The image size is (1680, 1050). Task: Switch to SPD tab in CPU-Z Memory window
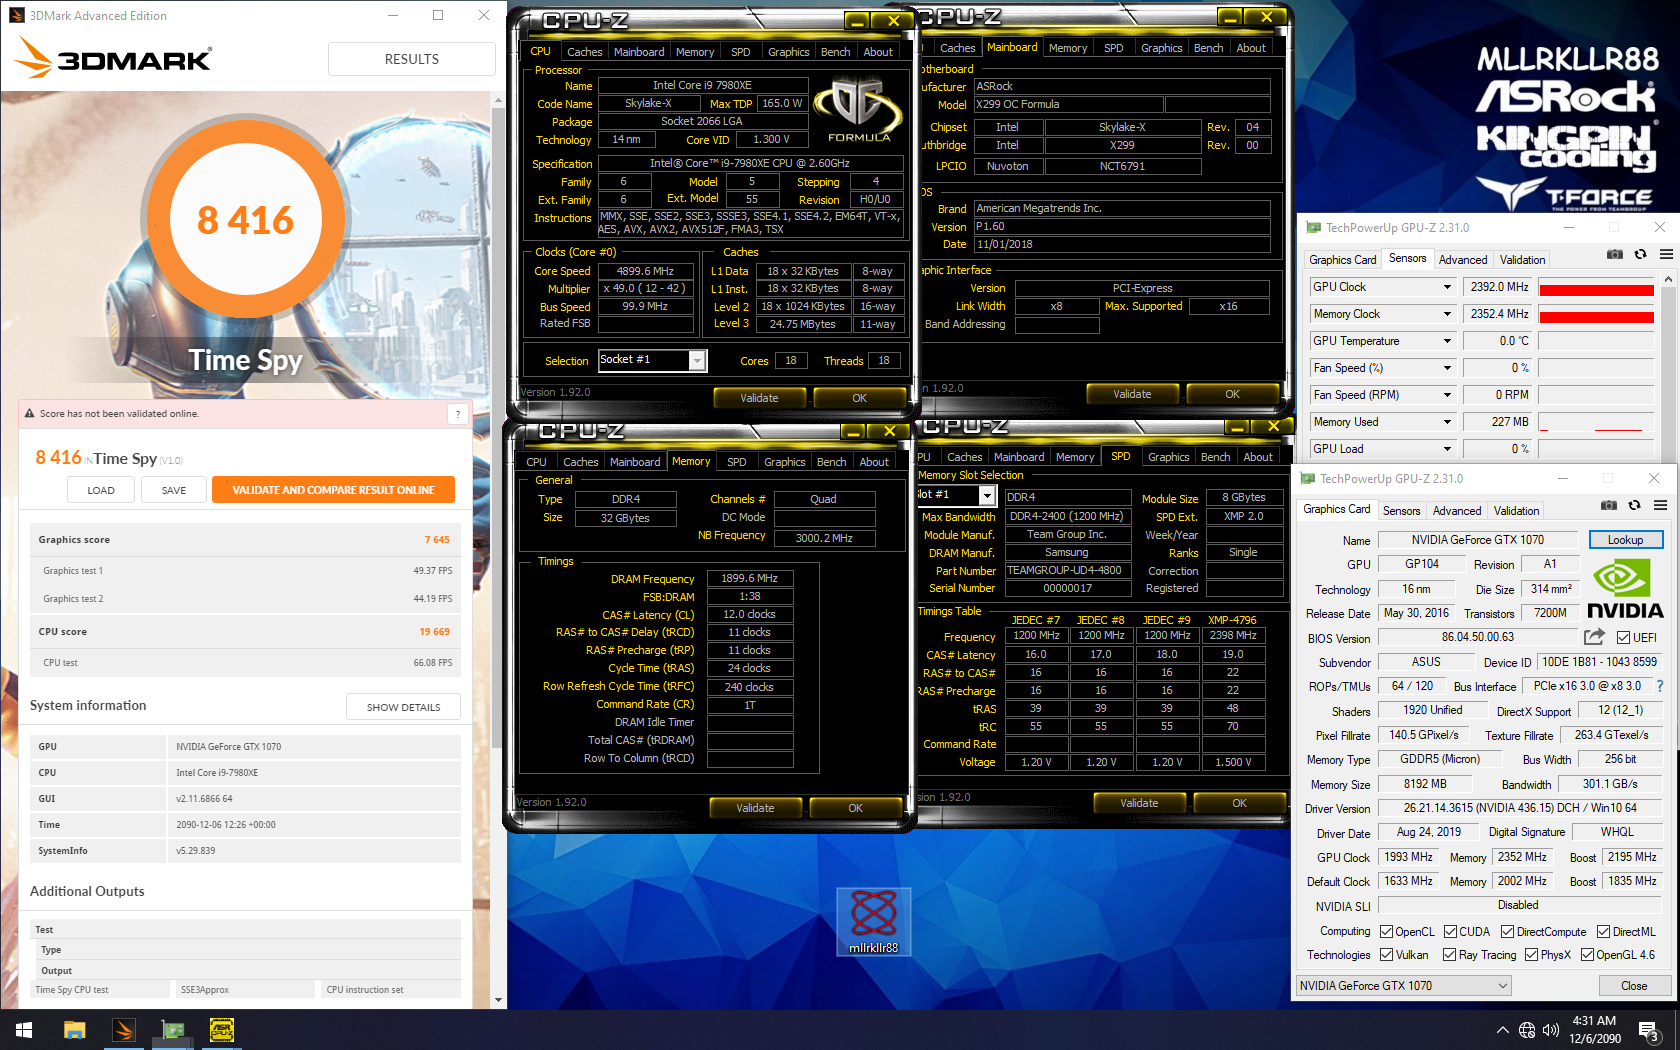pyautogui.click(x=737, y=462)
